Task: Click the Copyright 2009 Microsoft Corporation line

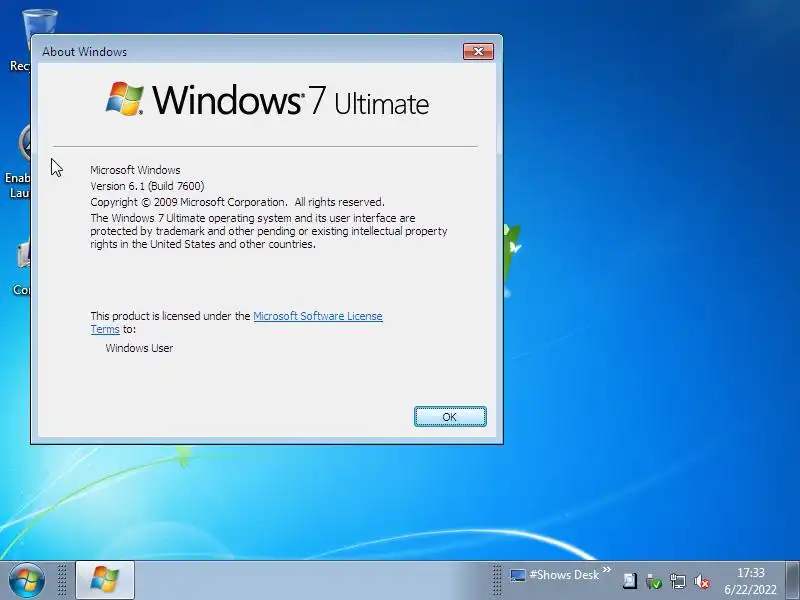Action: (237, 202)
